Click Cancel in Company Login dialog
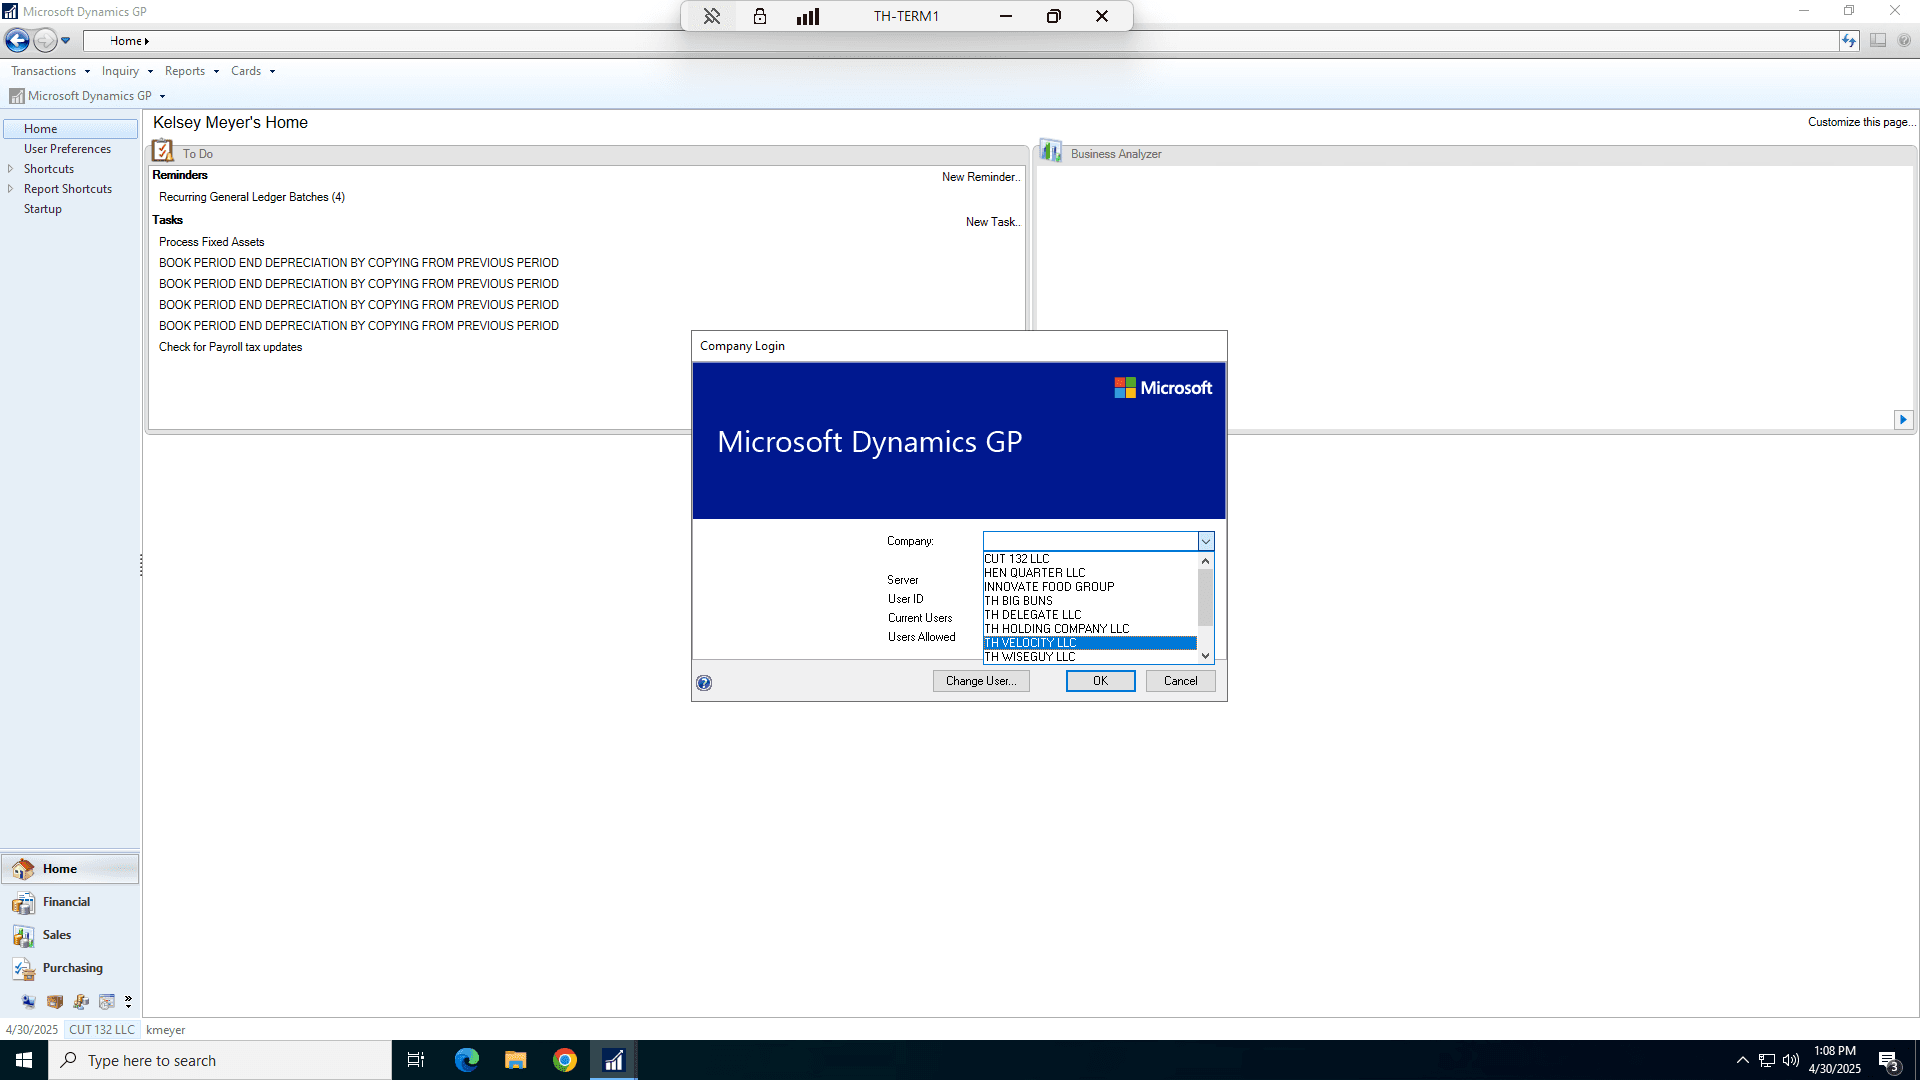 click(x=1180, y=681)
